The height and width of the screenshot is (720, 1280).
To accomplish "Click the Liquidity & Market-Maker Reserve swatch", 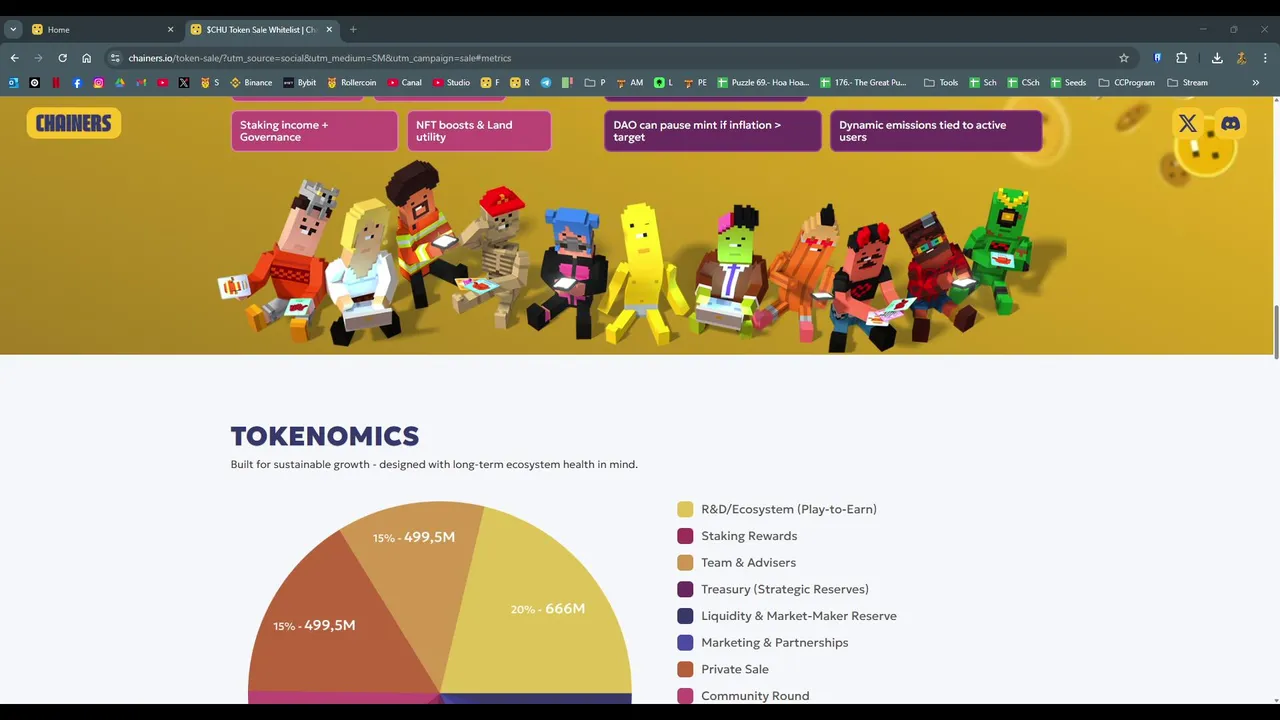I will [685, 616].
